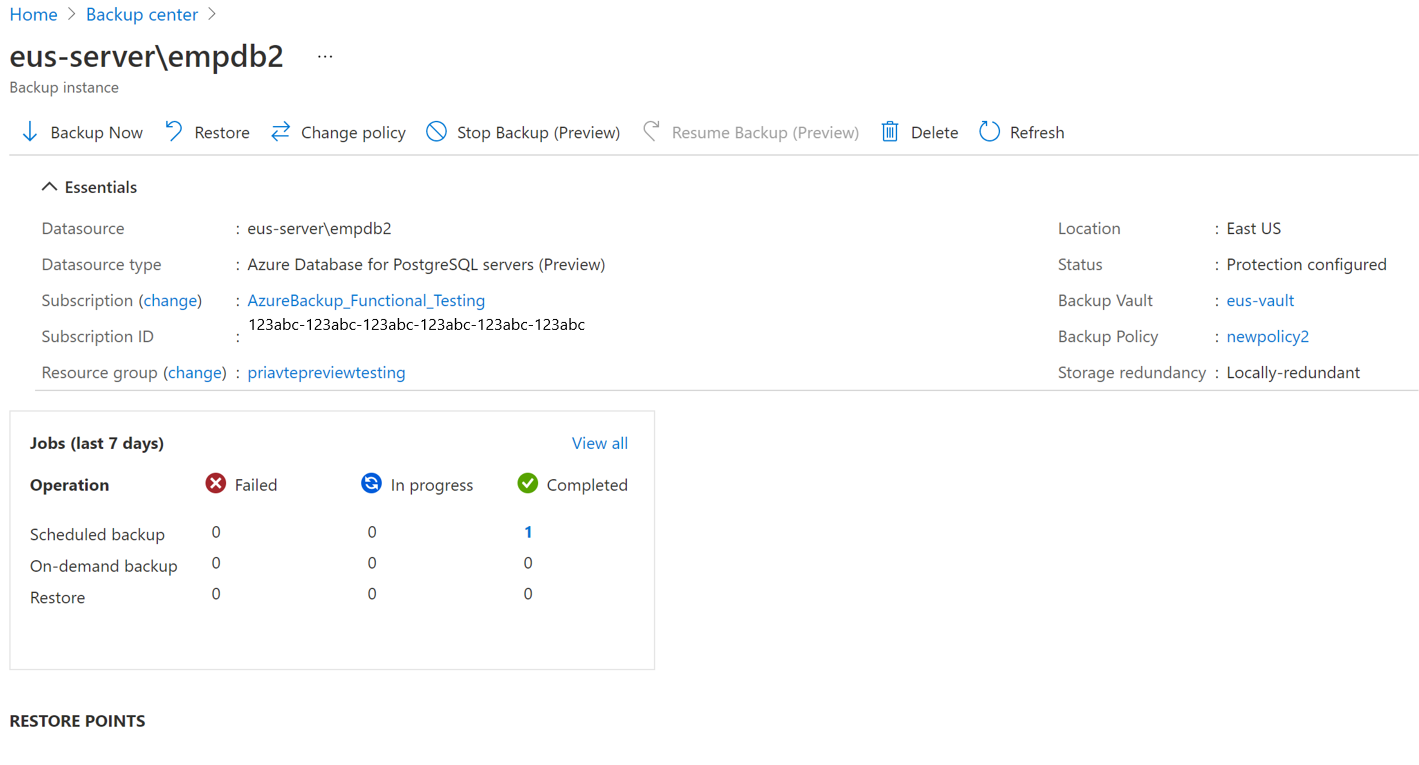Open View all jobs

(x=599, y=443)
